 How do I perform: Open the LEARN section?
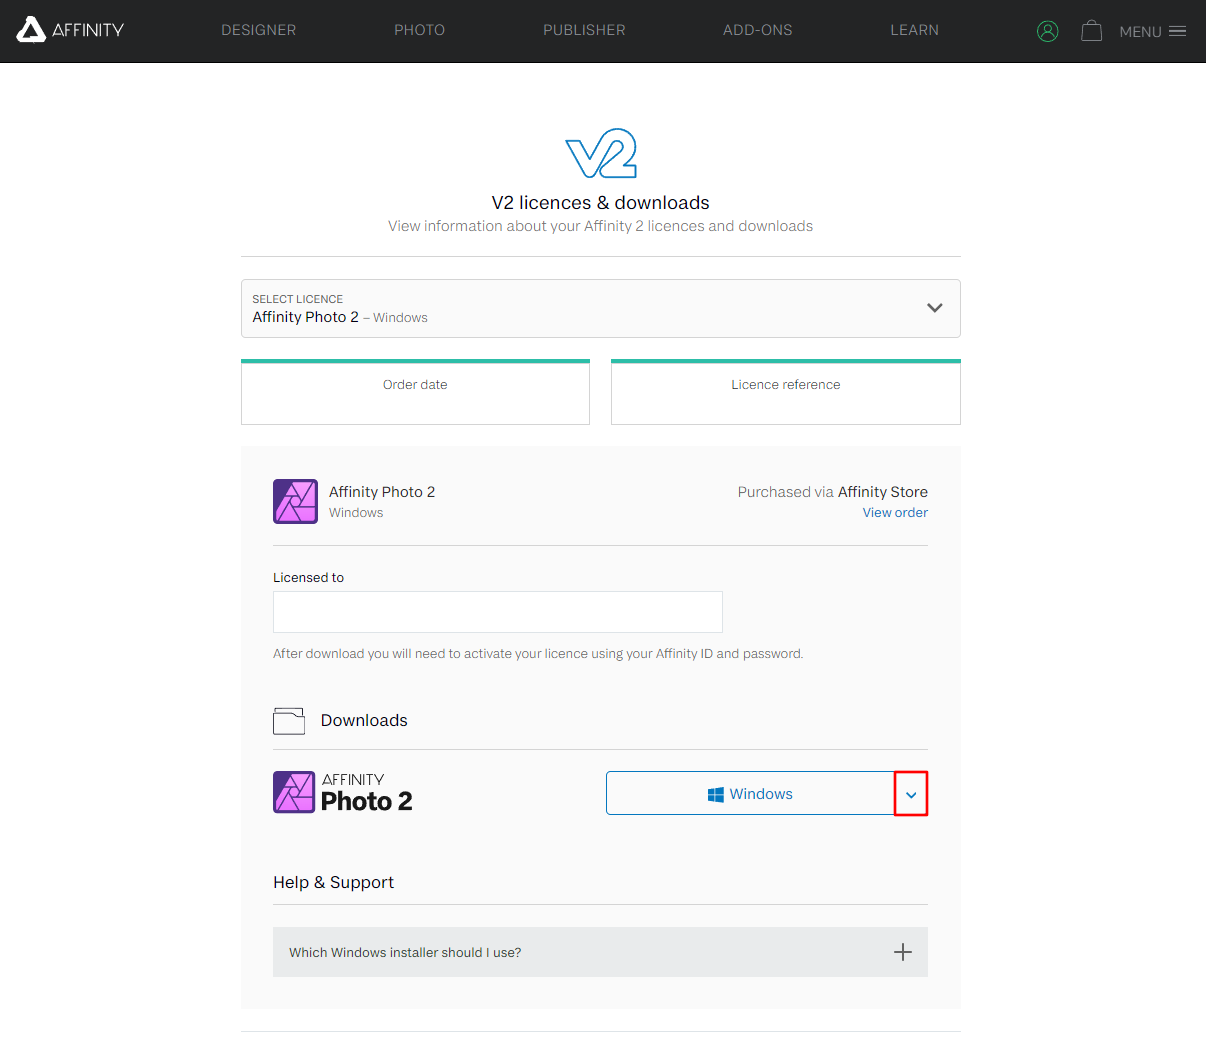[x=914, y=30]
